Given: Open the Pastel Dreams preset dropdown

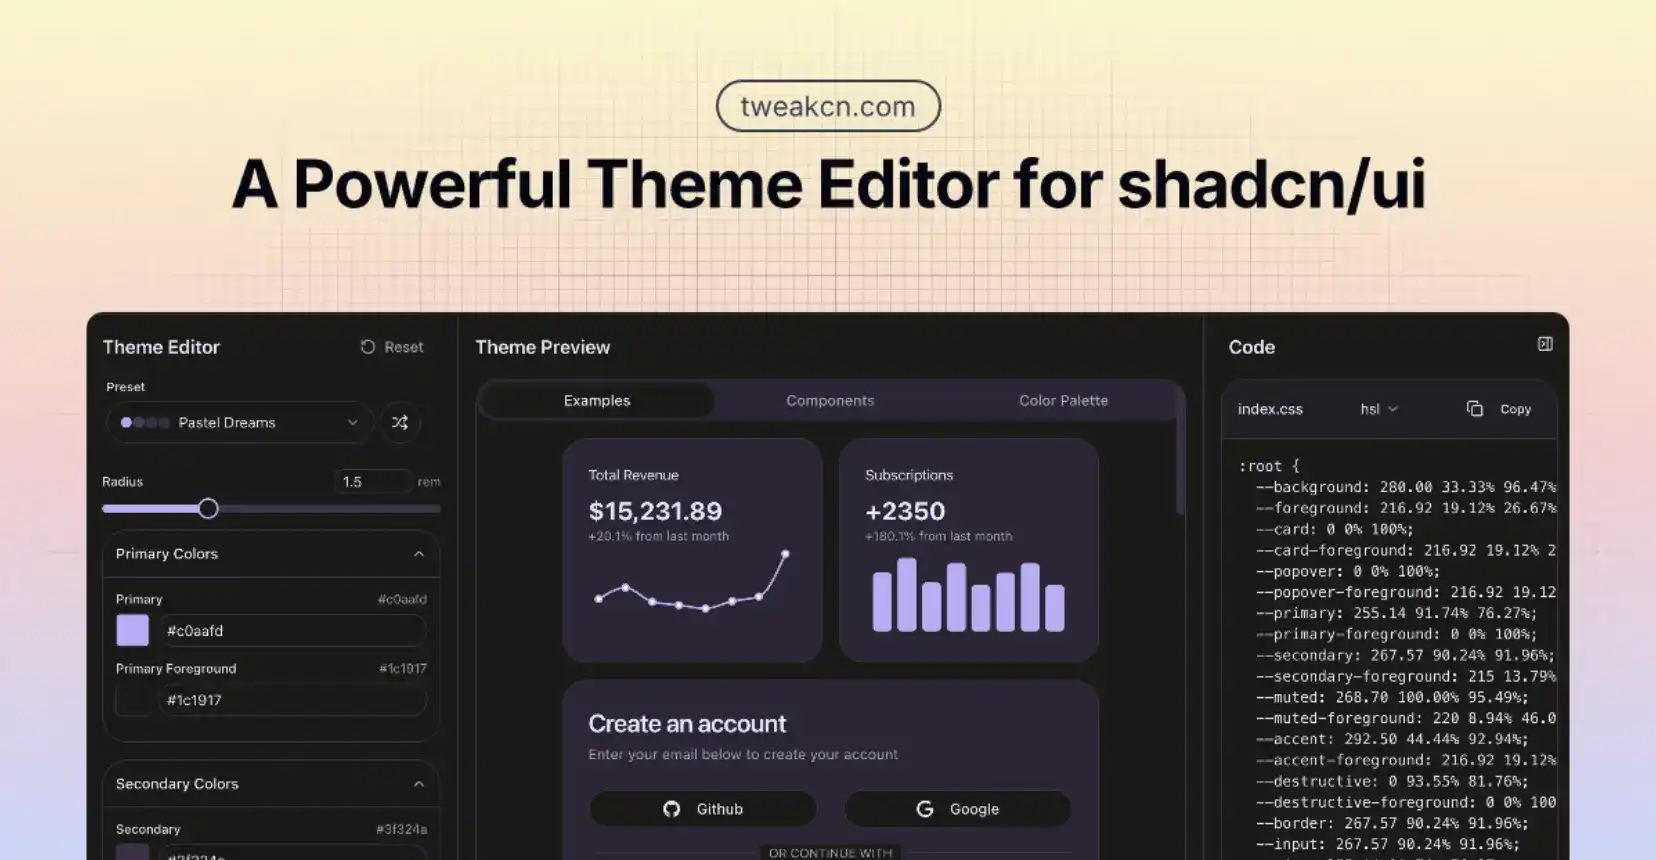Looking at the screenshot, I should click(x=240, y=422).
